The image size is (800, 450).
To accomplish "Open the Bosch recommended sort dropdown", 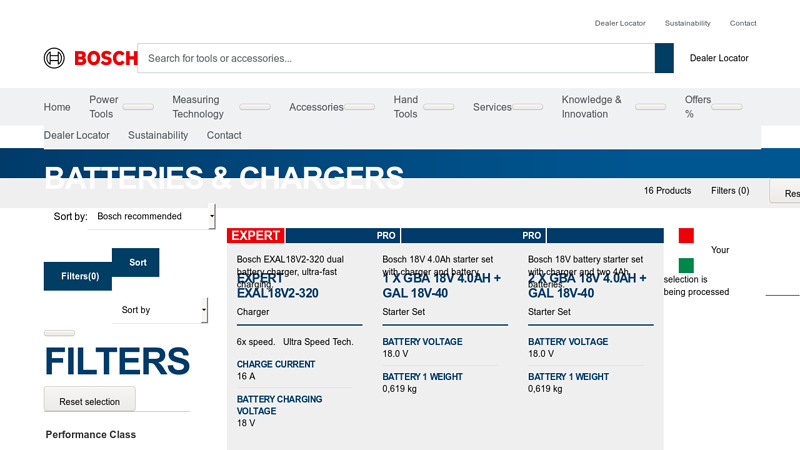I will pyautogui.click(x=151, y=216).
